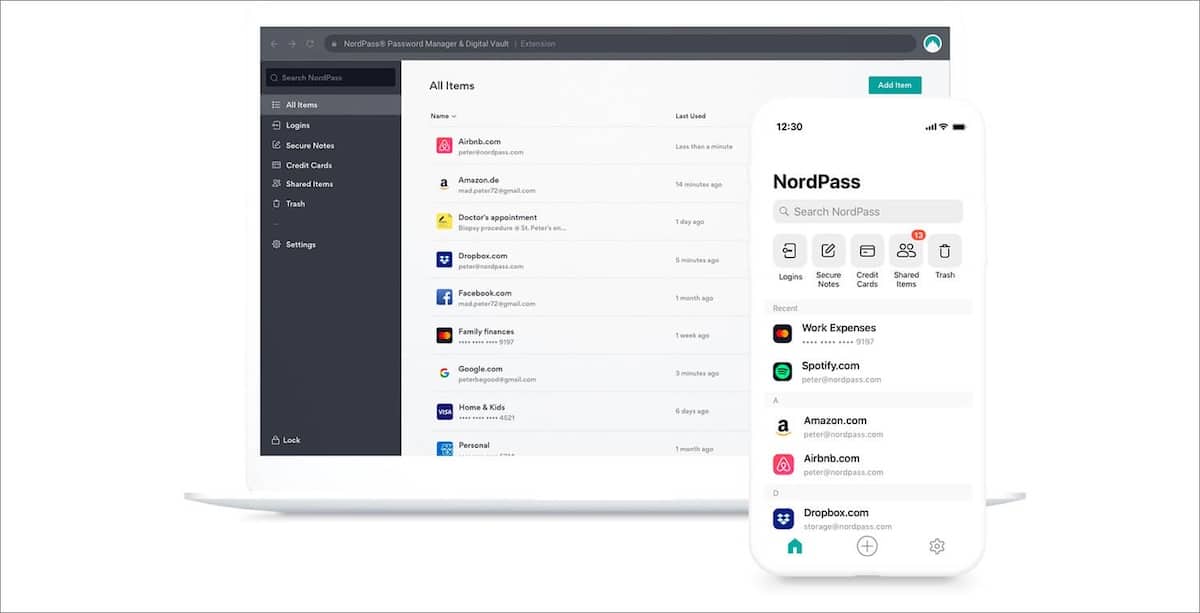
Task: Open Airbnb.com entry on phone
Action: (x=868, y=464)
